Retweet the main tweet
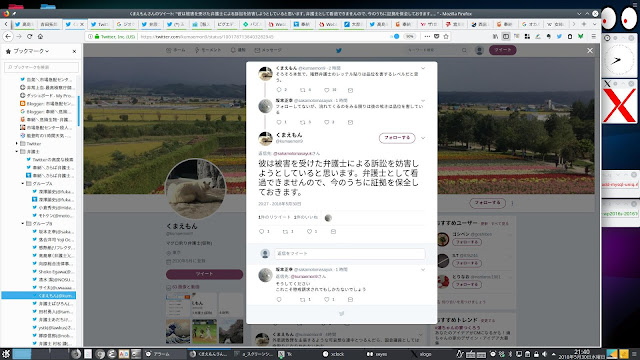 (x=285, y=231)
